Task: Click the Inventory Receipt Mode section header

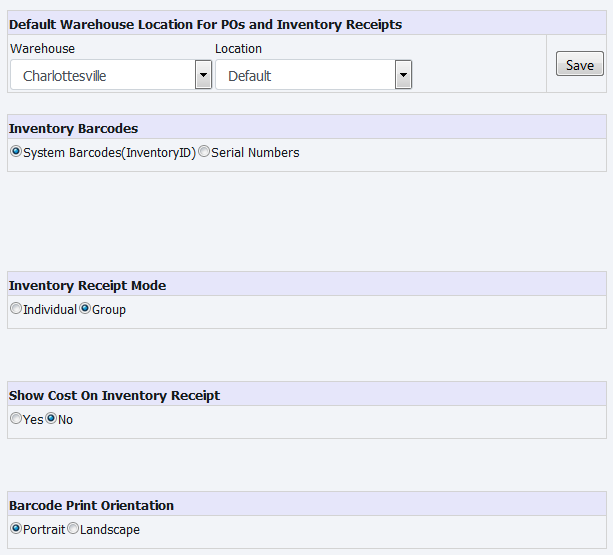Action: point(87,286)
